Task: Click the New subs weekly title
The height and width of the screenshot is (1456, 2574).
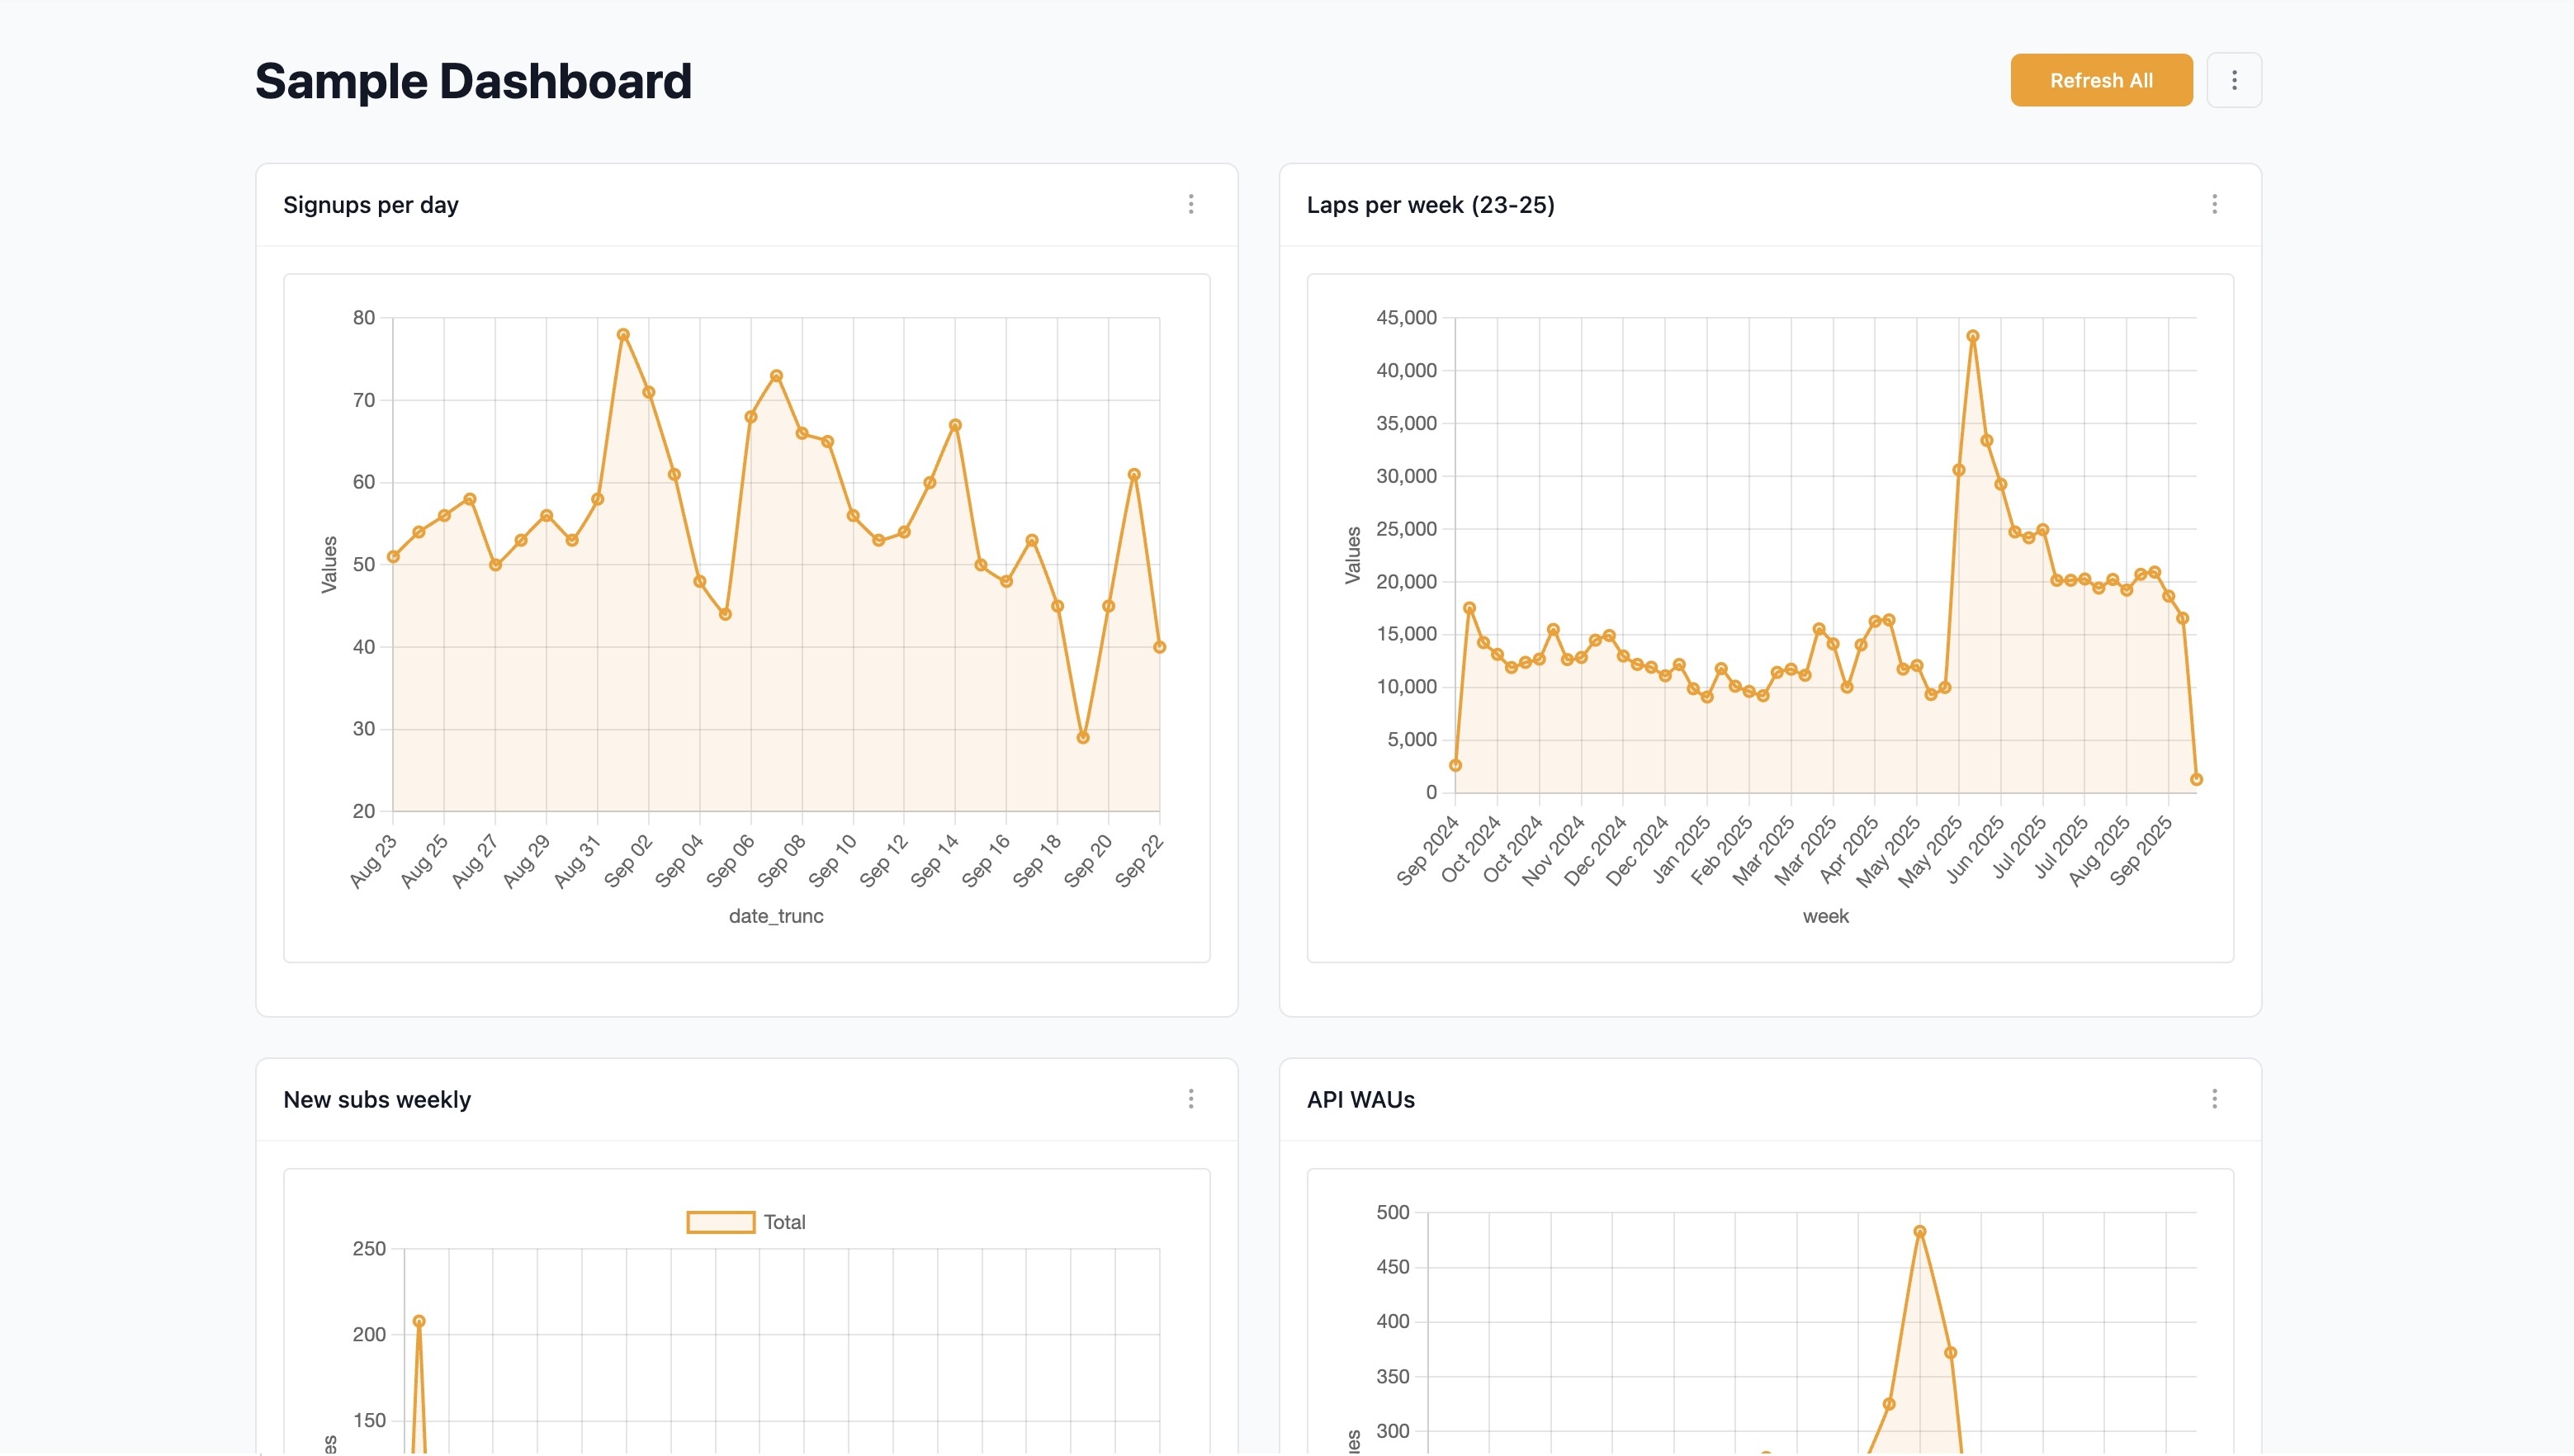Action: point(376,1100)
